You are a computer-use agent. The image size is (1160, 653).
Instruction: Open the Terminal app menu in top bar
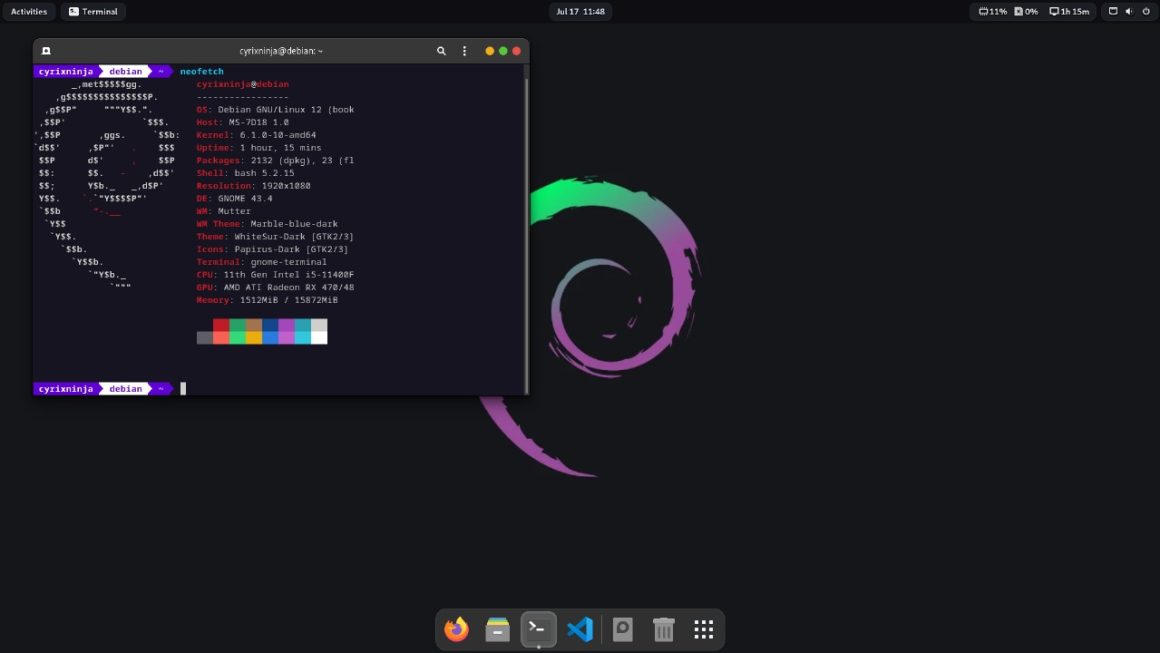[x=93, y=12]
